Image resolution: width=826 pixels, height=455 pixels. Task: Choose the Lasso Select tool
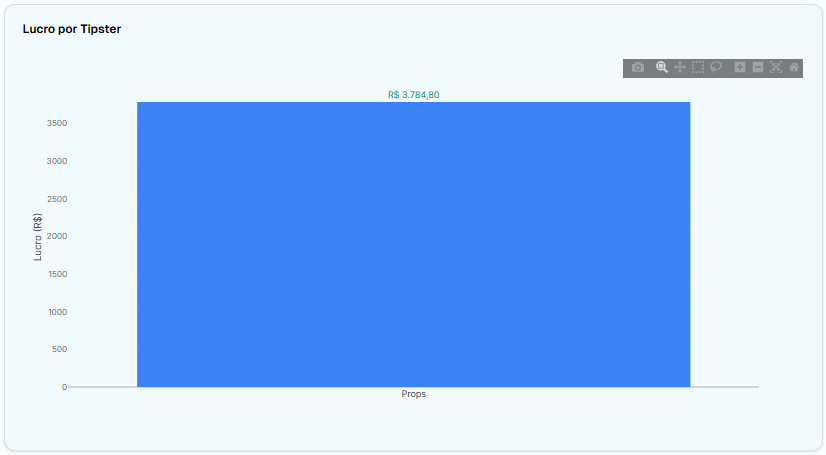point(716,67)
